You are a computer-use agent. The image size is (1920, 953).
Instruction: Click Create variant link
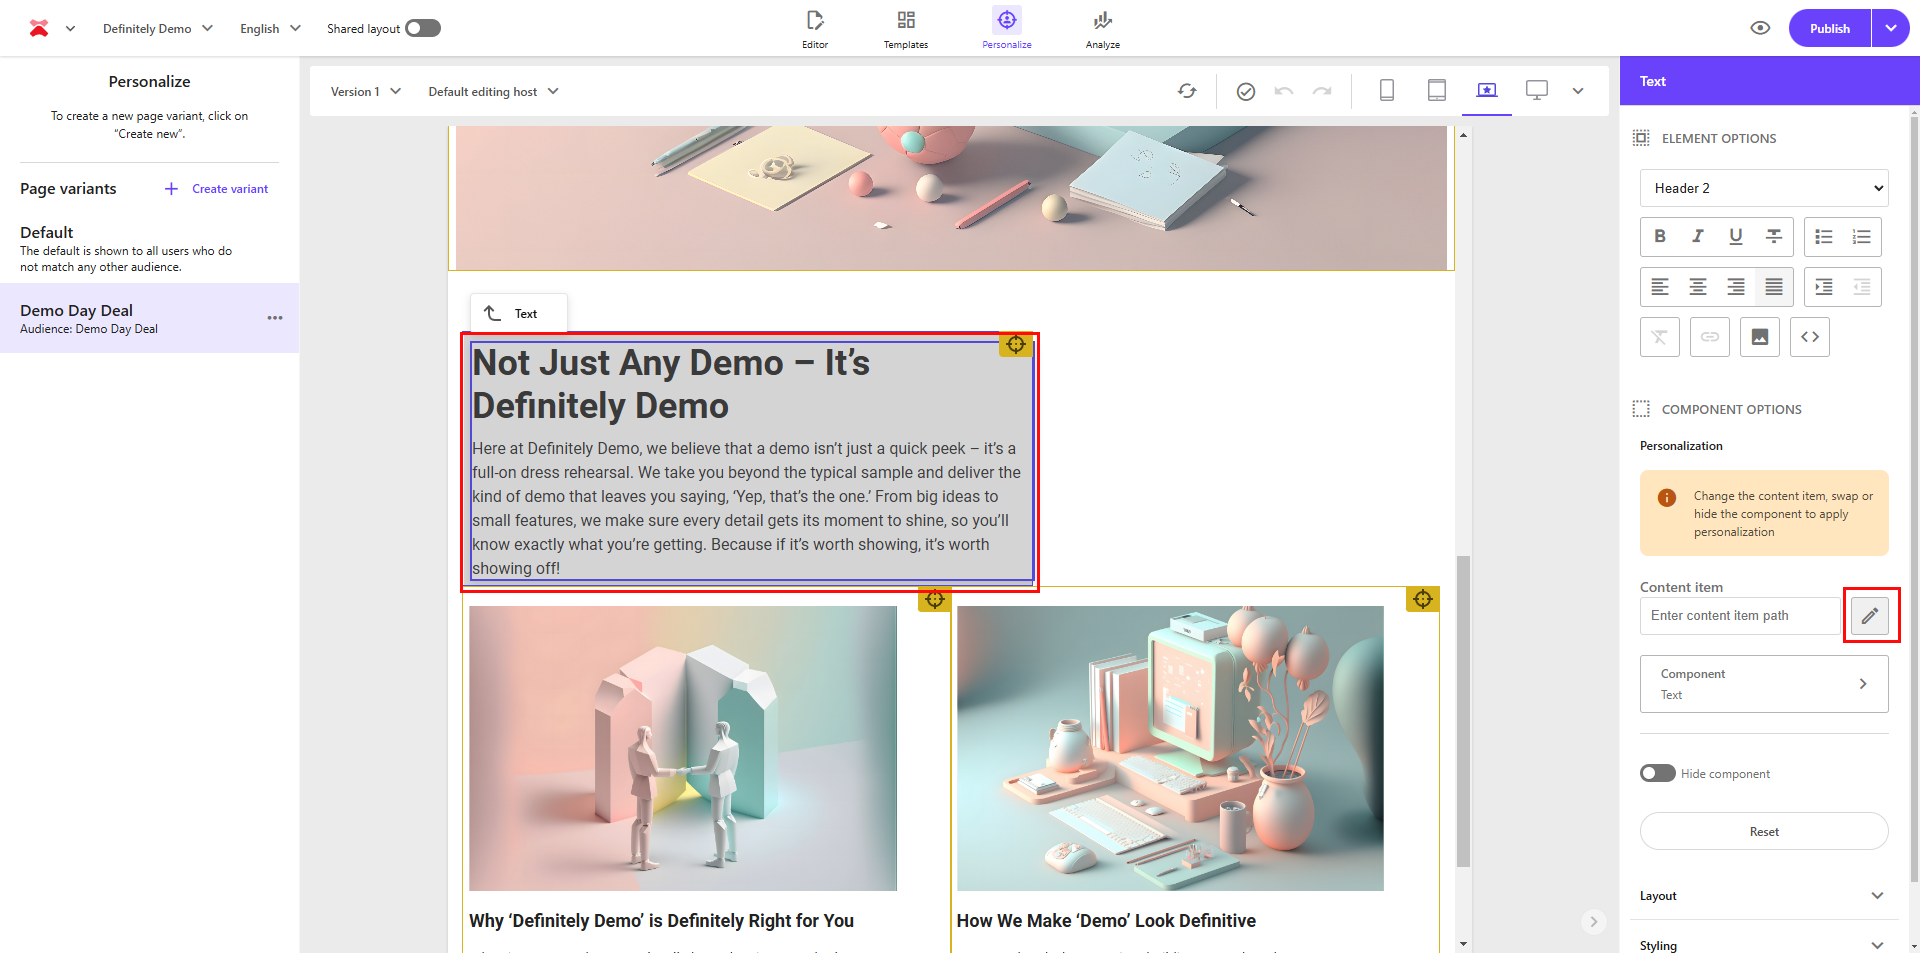pos(217,189)
